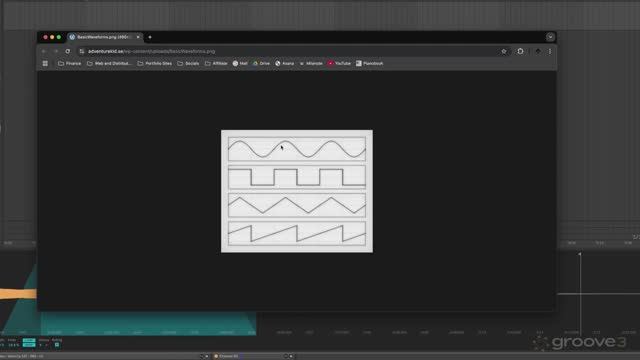
Task: Go forward in the browser
Action: coord(56,51)
